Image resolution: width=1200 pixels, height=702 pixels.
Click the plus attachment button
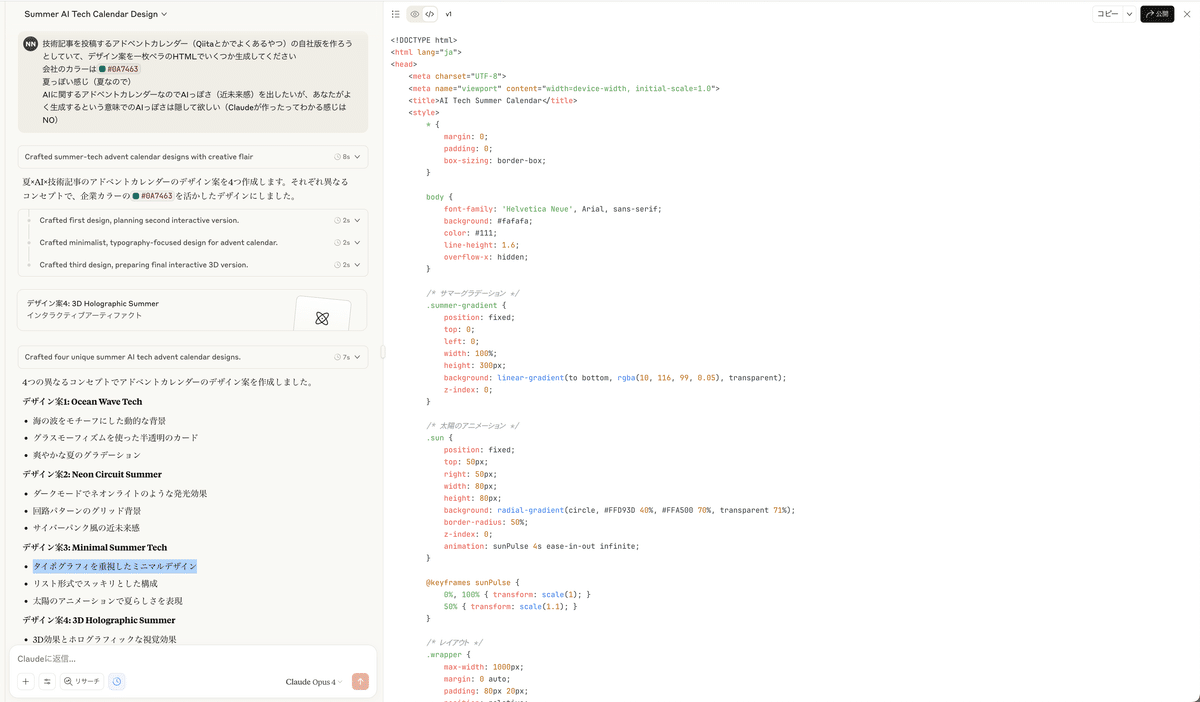[x=26, y=682]
